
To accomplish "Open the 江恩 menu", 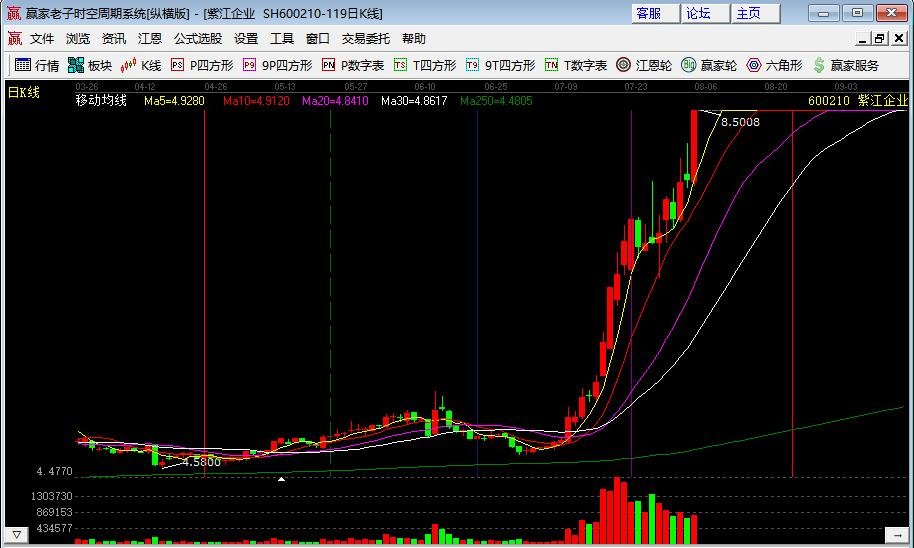I will (150, 38).
